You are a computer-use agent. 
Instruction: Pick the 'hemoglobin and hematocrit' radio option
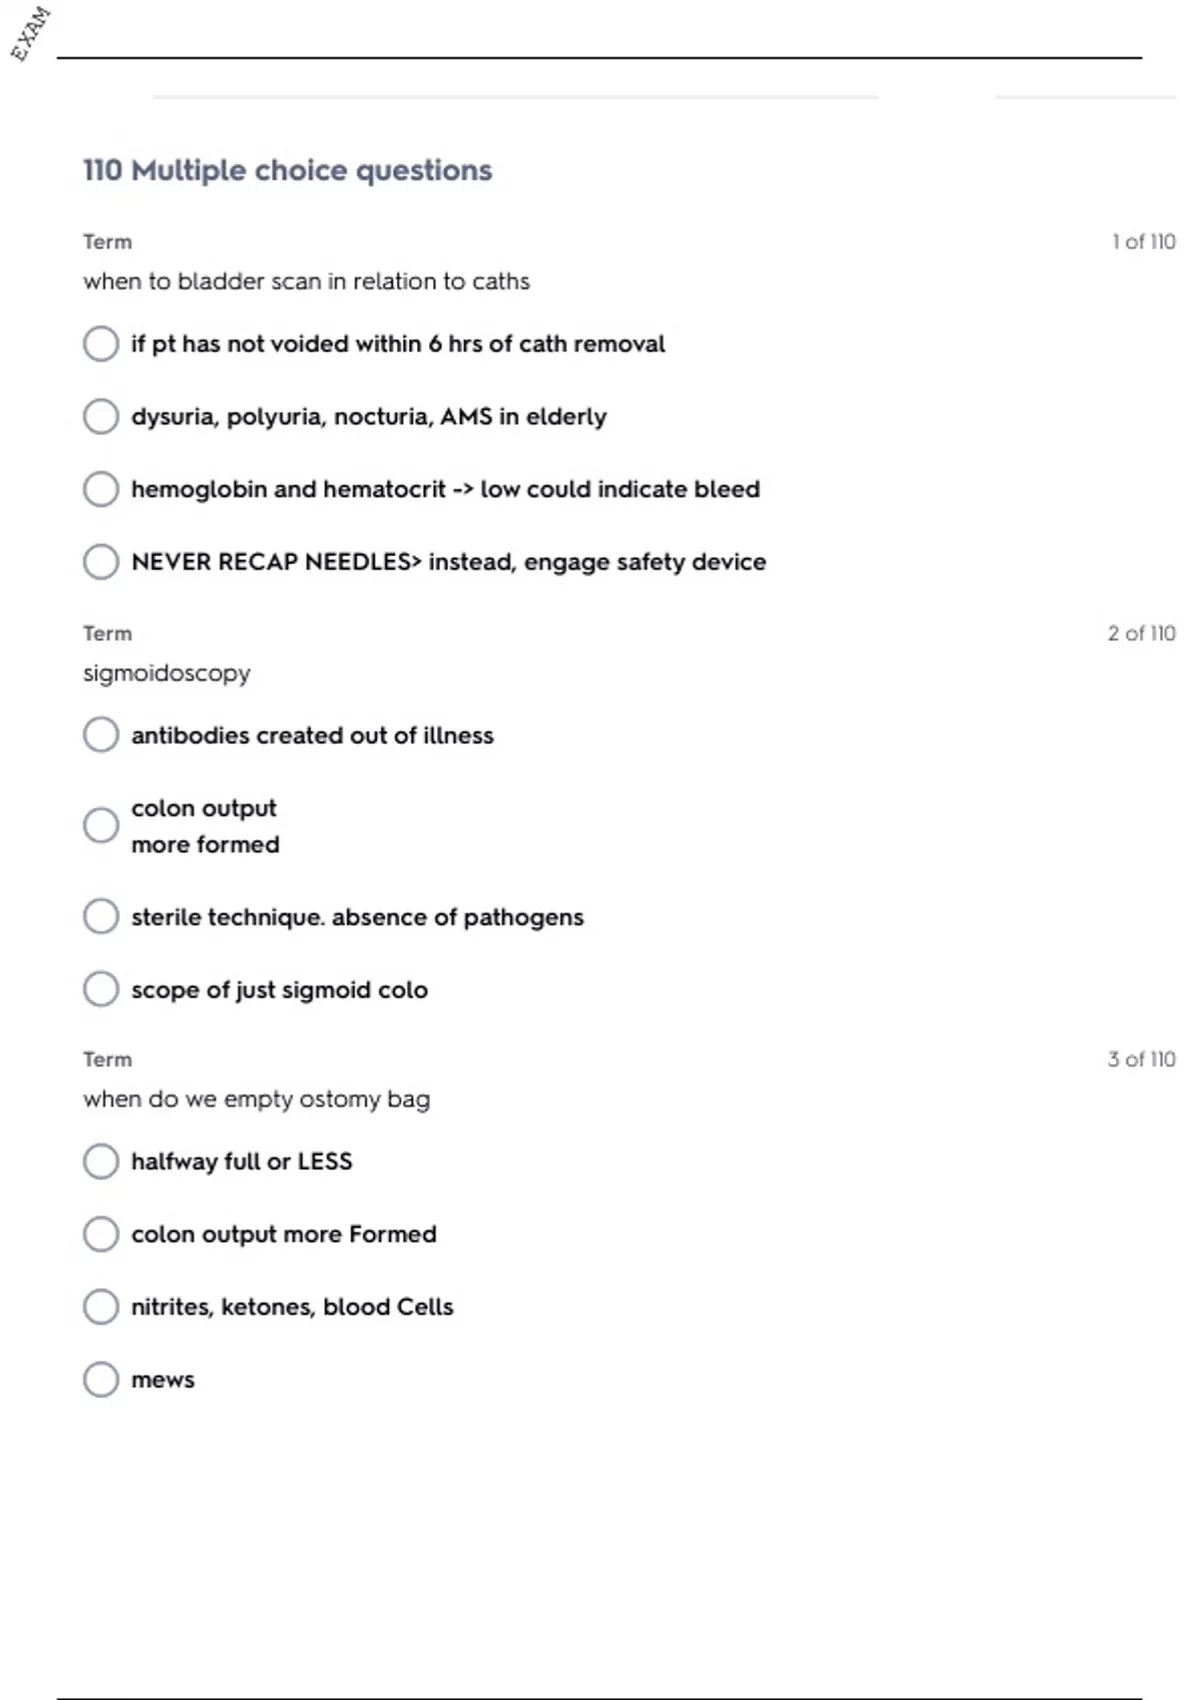[101, 489]
